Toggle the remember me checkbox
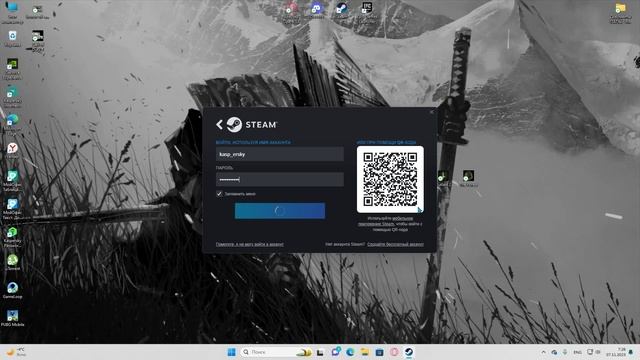This screenshot has width=640, height=360. (x=219, y=193)
